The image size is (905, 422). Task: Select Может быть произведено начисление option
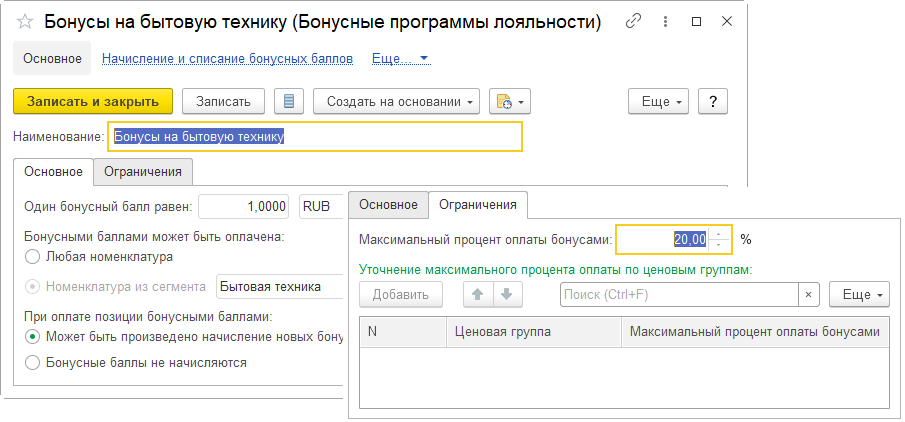pos(33,336)
